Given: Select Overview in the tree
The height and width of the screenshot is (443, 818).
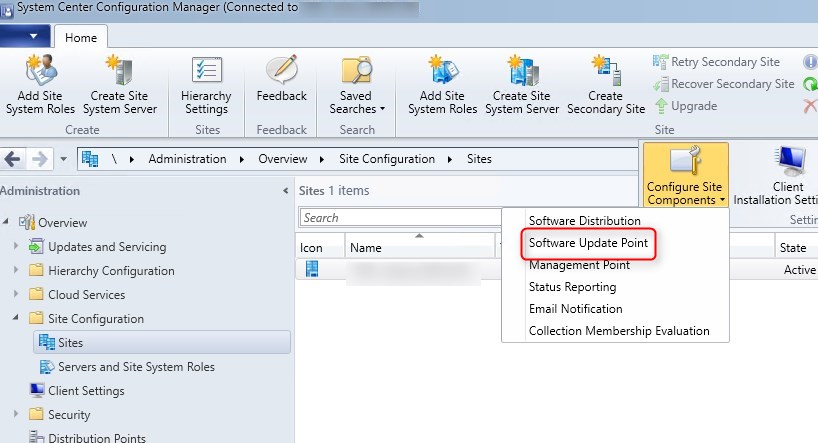Looking at the screenshot, I should point(62,223).
